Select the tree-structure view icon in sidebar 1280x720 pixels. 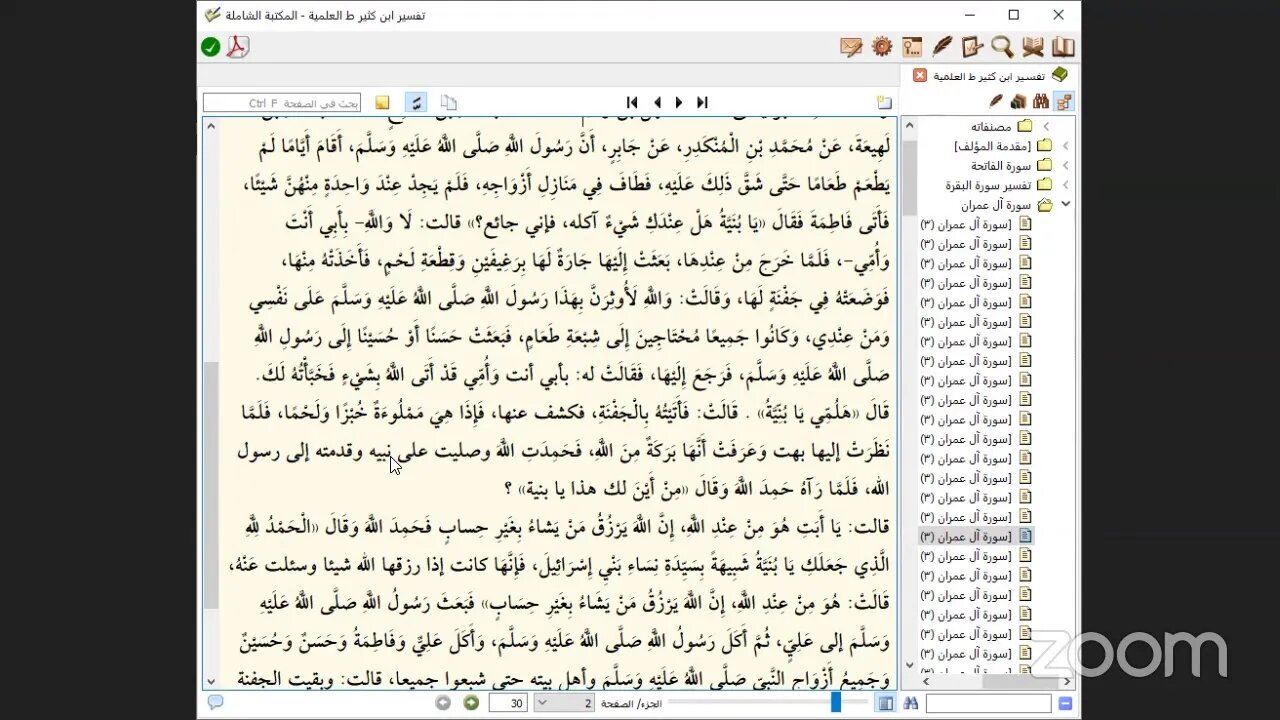(1064, 101)
